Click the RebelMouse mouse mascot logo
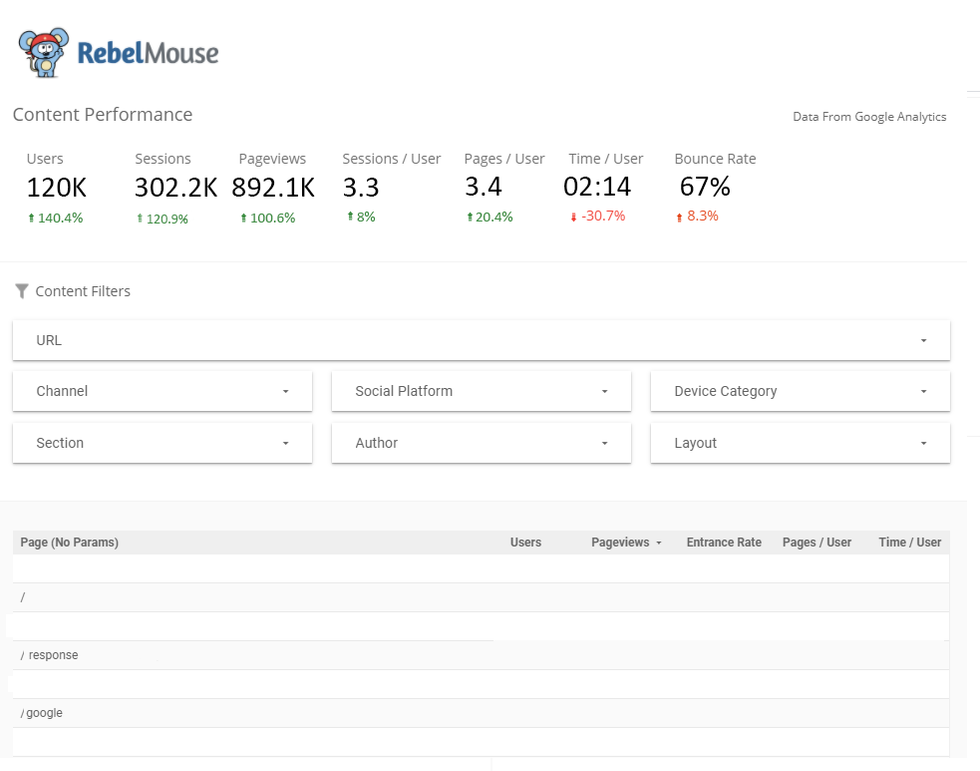This screenshot has height=771, width=980. click(x=44, y=52)
